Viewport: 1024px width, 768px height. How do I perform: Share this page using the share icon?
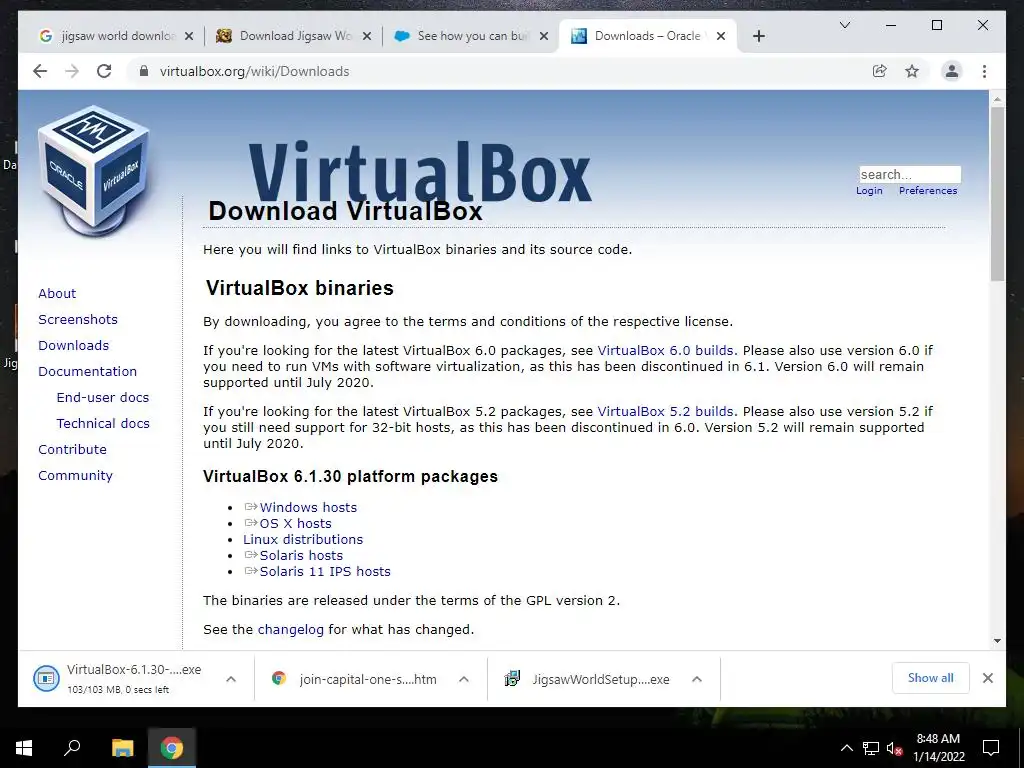pos(880,71)
